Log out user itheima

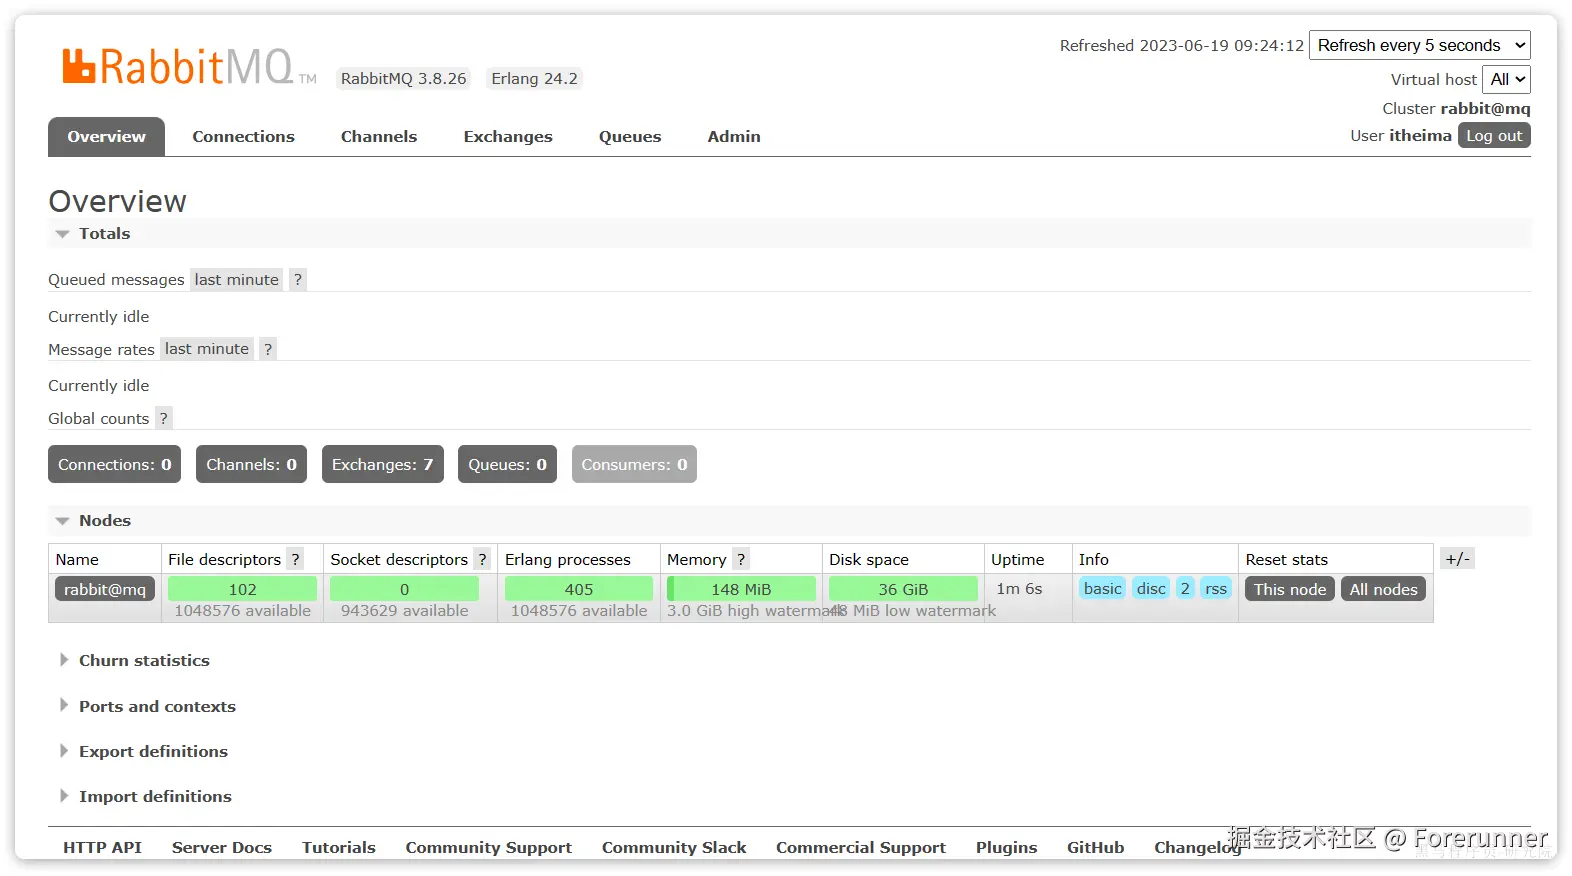[1494, 136]
